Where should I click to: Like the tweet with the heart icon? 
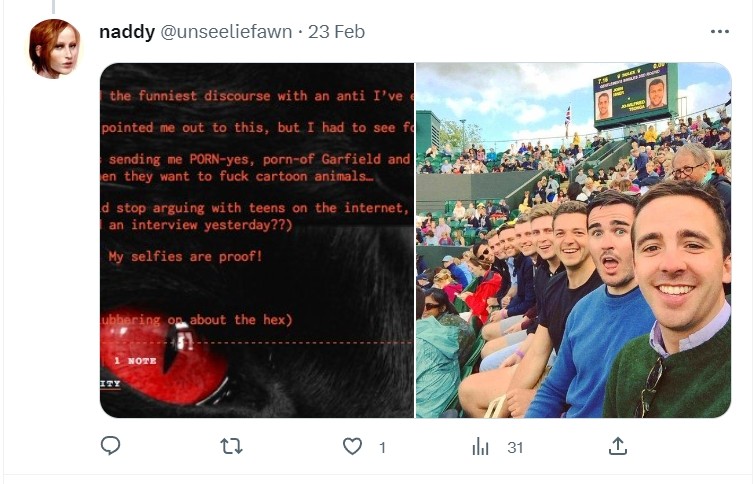(352, 446)
